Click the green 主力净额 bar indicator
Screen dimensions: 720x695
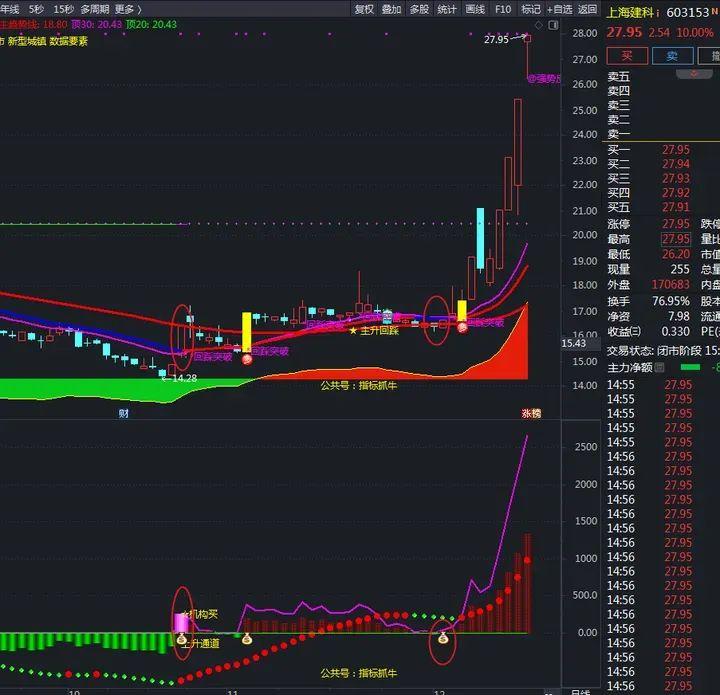tap(690, 367)
